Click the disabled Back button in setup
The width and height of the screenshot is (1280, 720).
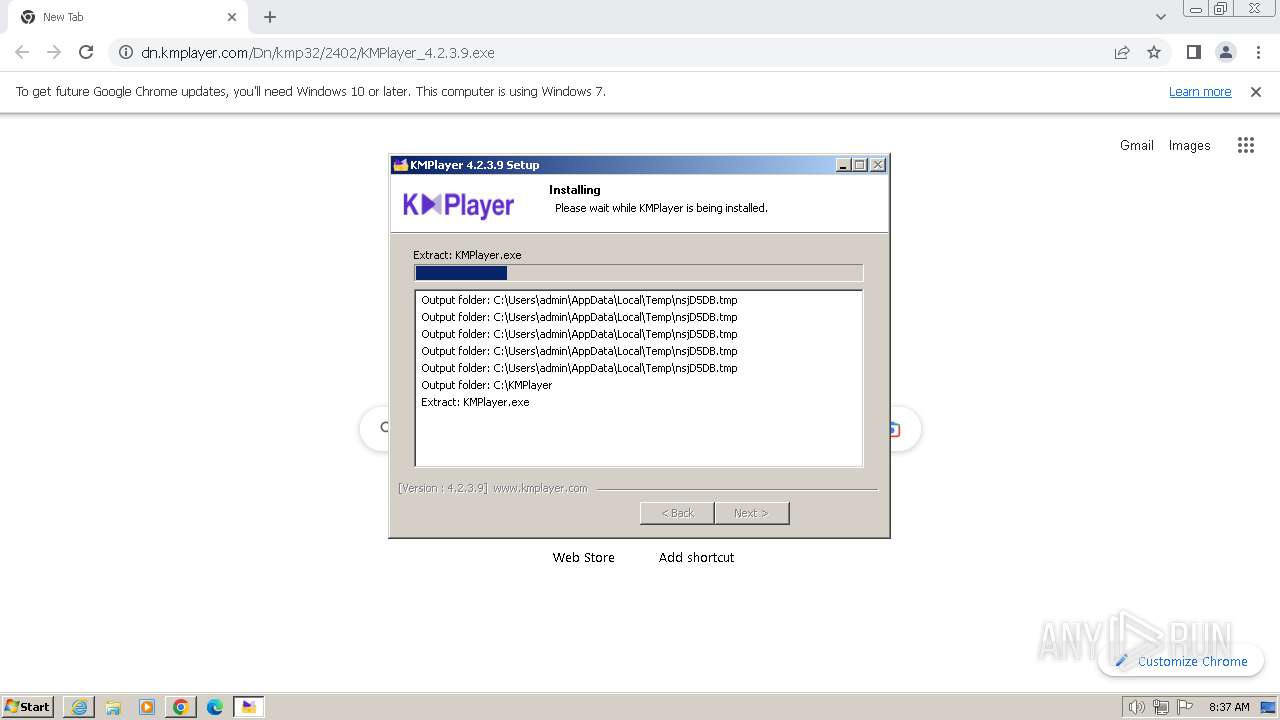(677, 513)
